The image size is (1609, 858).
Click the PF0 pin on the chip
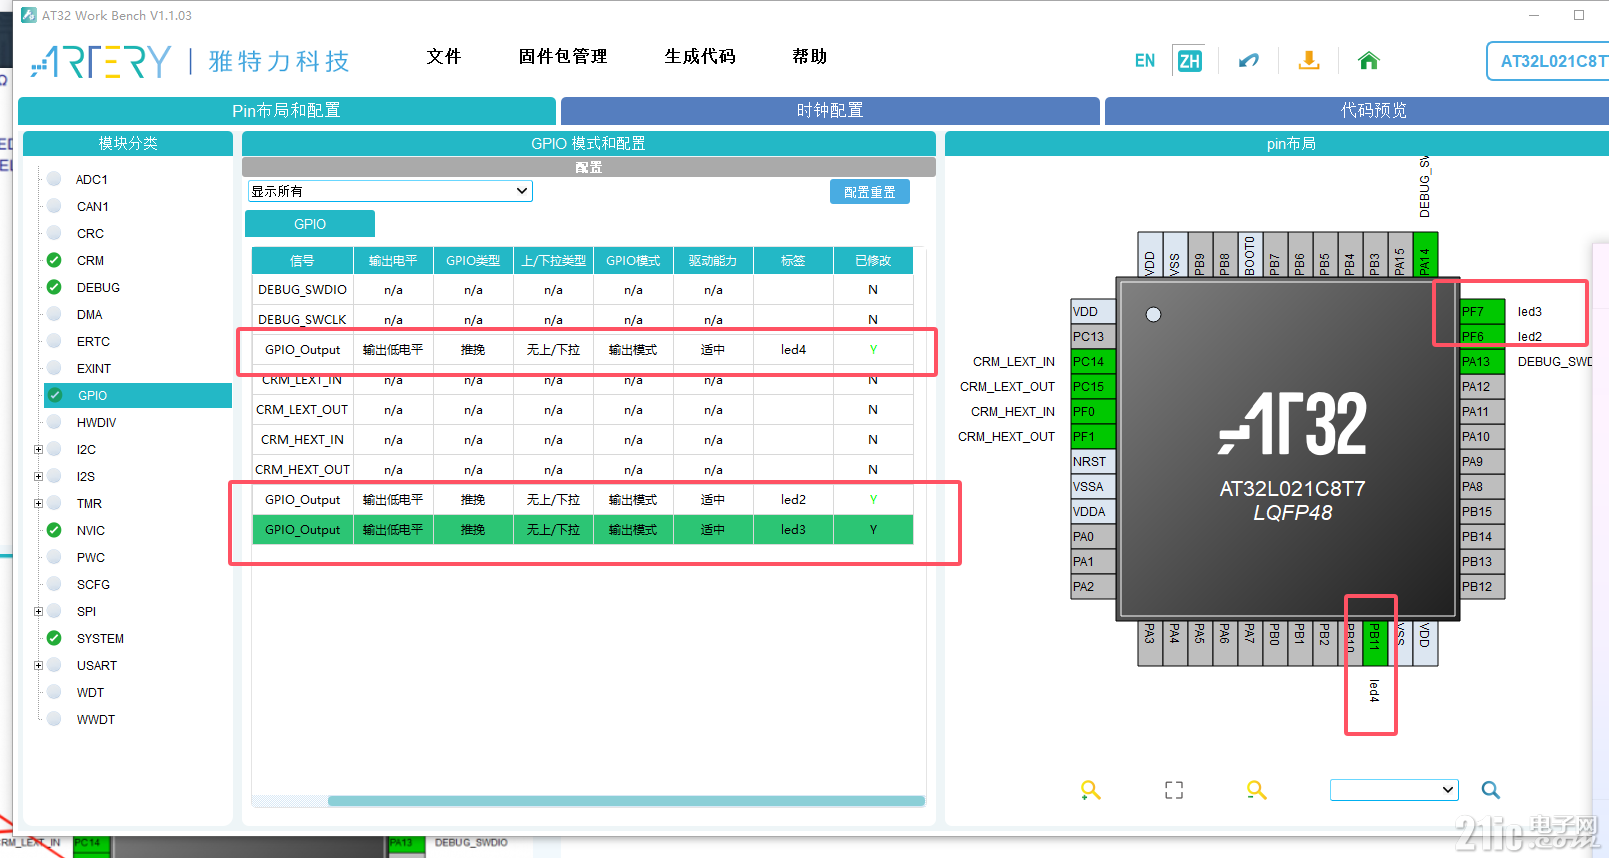[1093, 411]
